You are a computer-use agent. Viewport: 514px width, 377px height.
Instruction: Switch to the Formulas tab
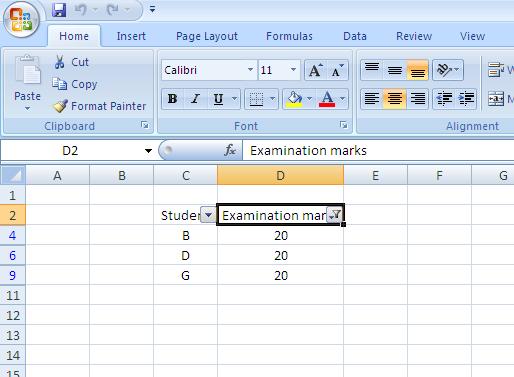point(289,36)
